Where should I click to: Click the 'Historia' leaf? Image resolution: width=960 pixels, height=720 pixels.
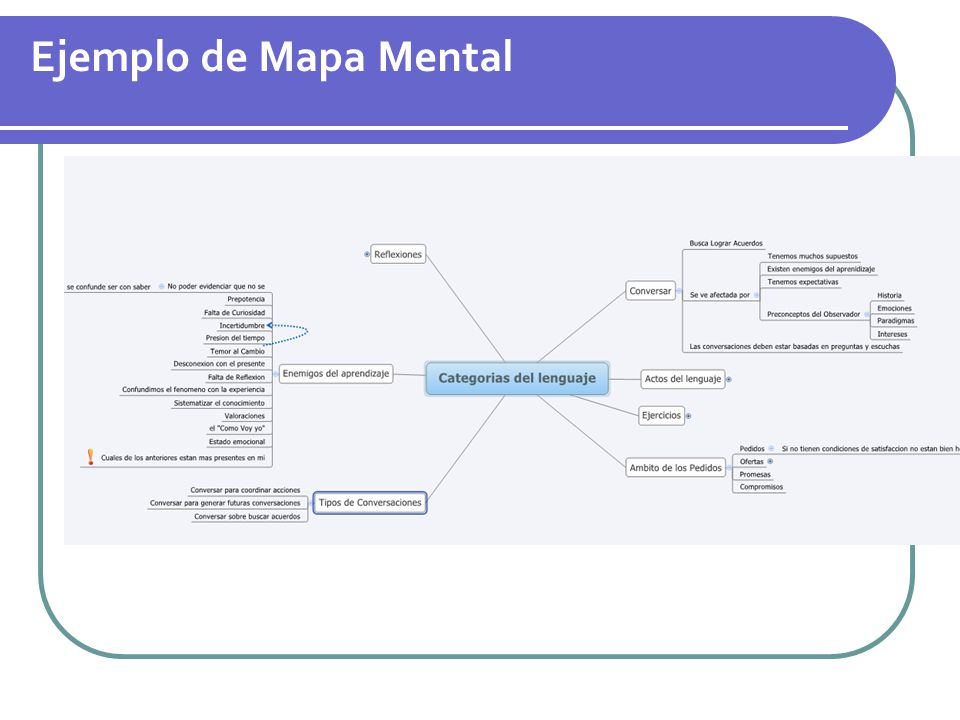pos(889,295)
